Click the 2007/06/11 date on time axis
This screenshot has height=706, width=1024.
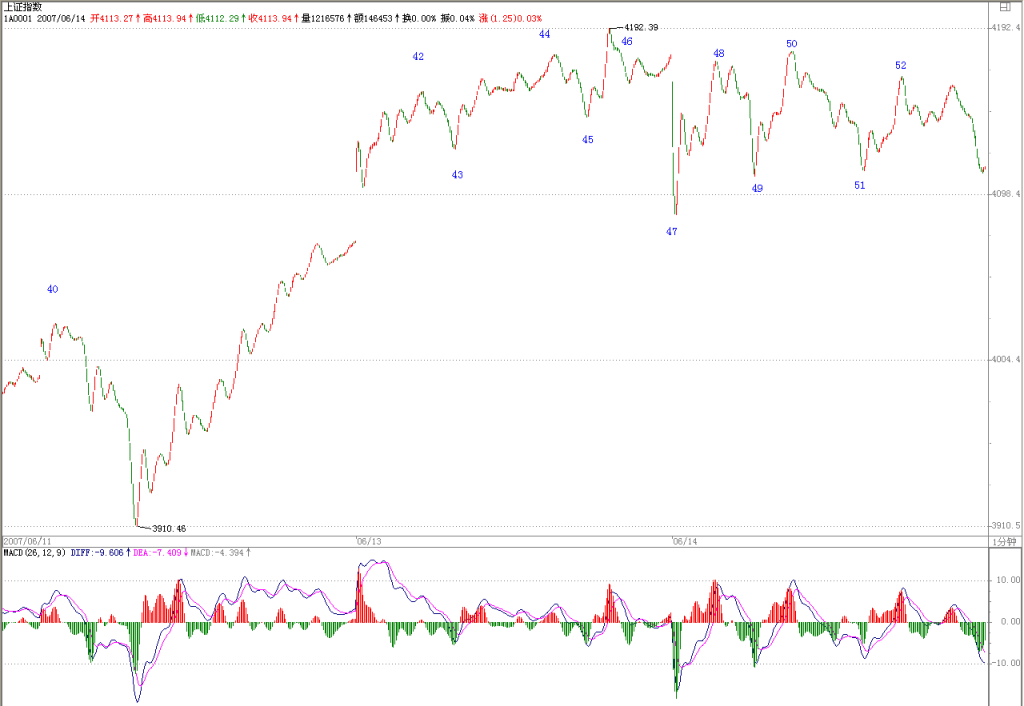pos(27,541)
